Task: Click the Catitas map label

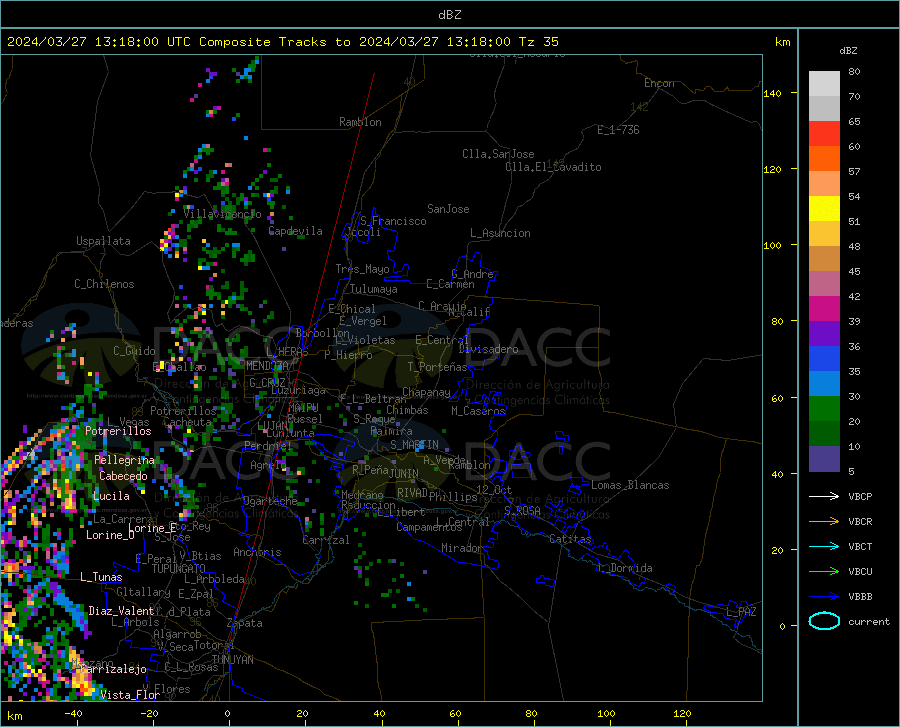Action: point(571,539)
